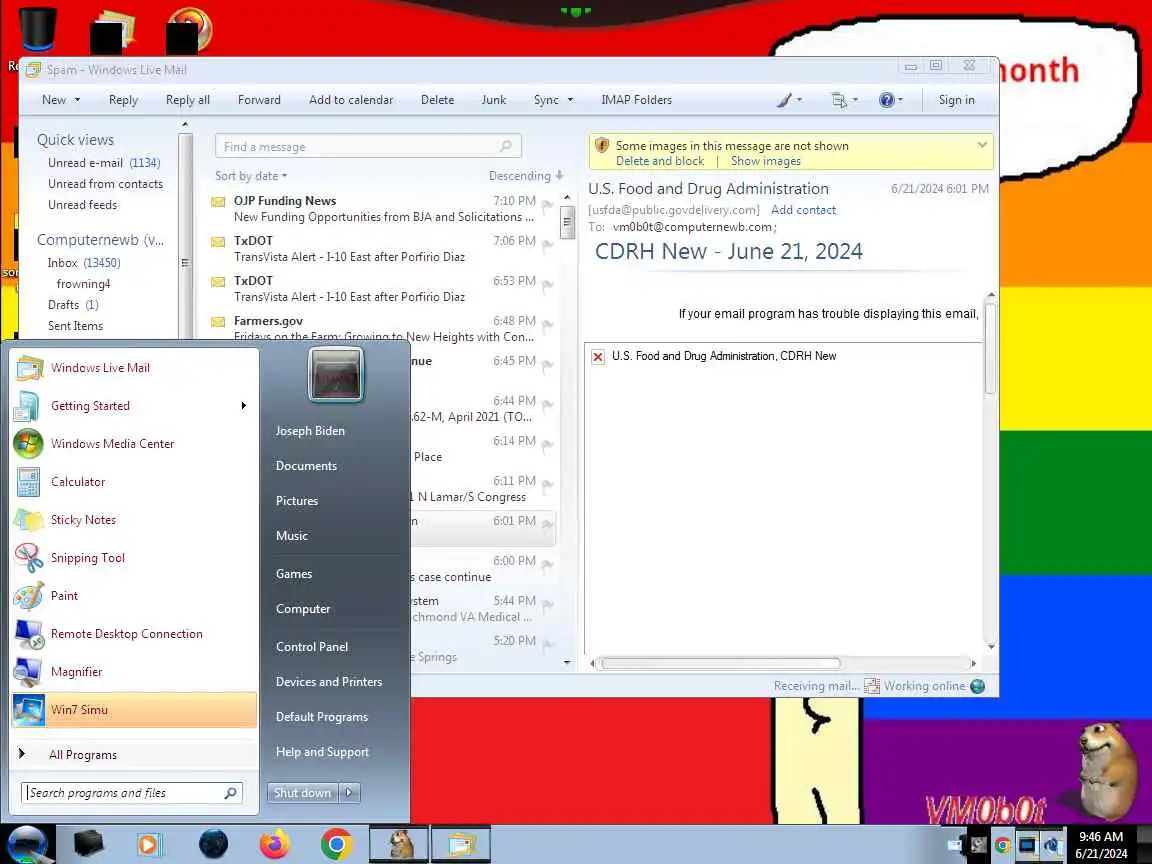Click the search magnifier in Find a message
This screenshot has height=864, width=1152.
pyautogui.click(x=505, y=146)
